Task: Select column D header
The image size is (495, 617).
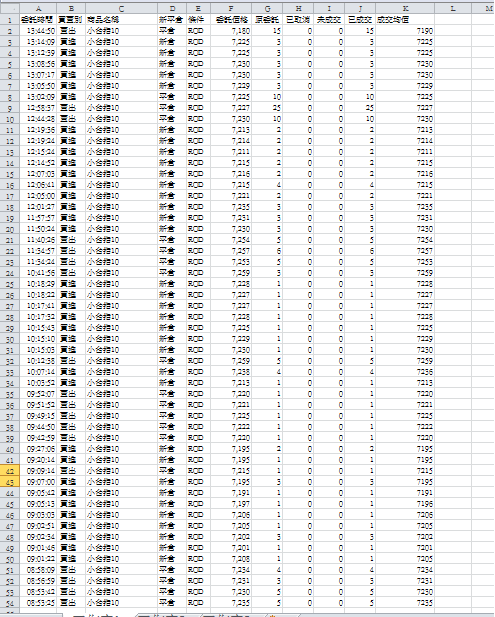Action: click(x=172, y=9)
